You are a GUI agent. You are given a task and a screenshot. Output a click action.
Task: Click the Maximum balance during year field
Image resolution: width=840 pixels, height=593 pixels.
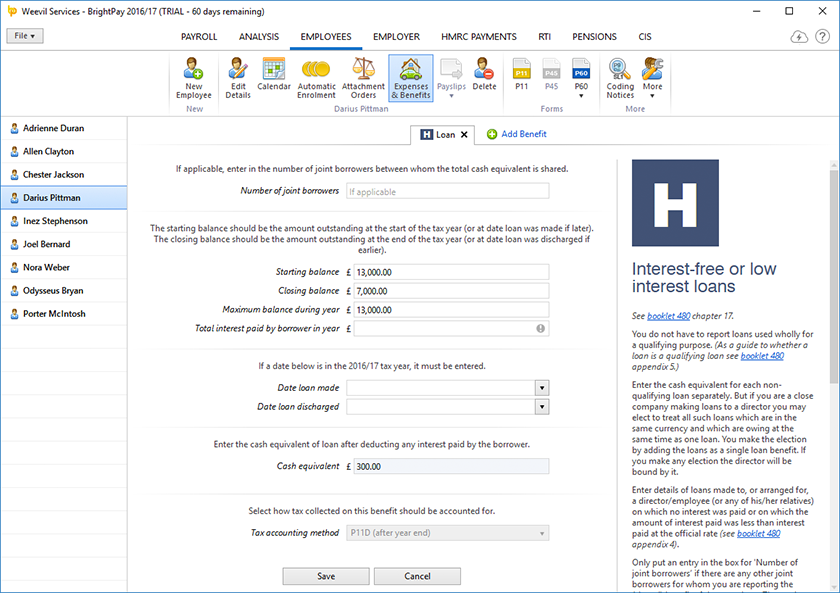451,310
